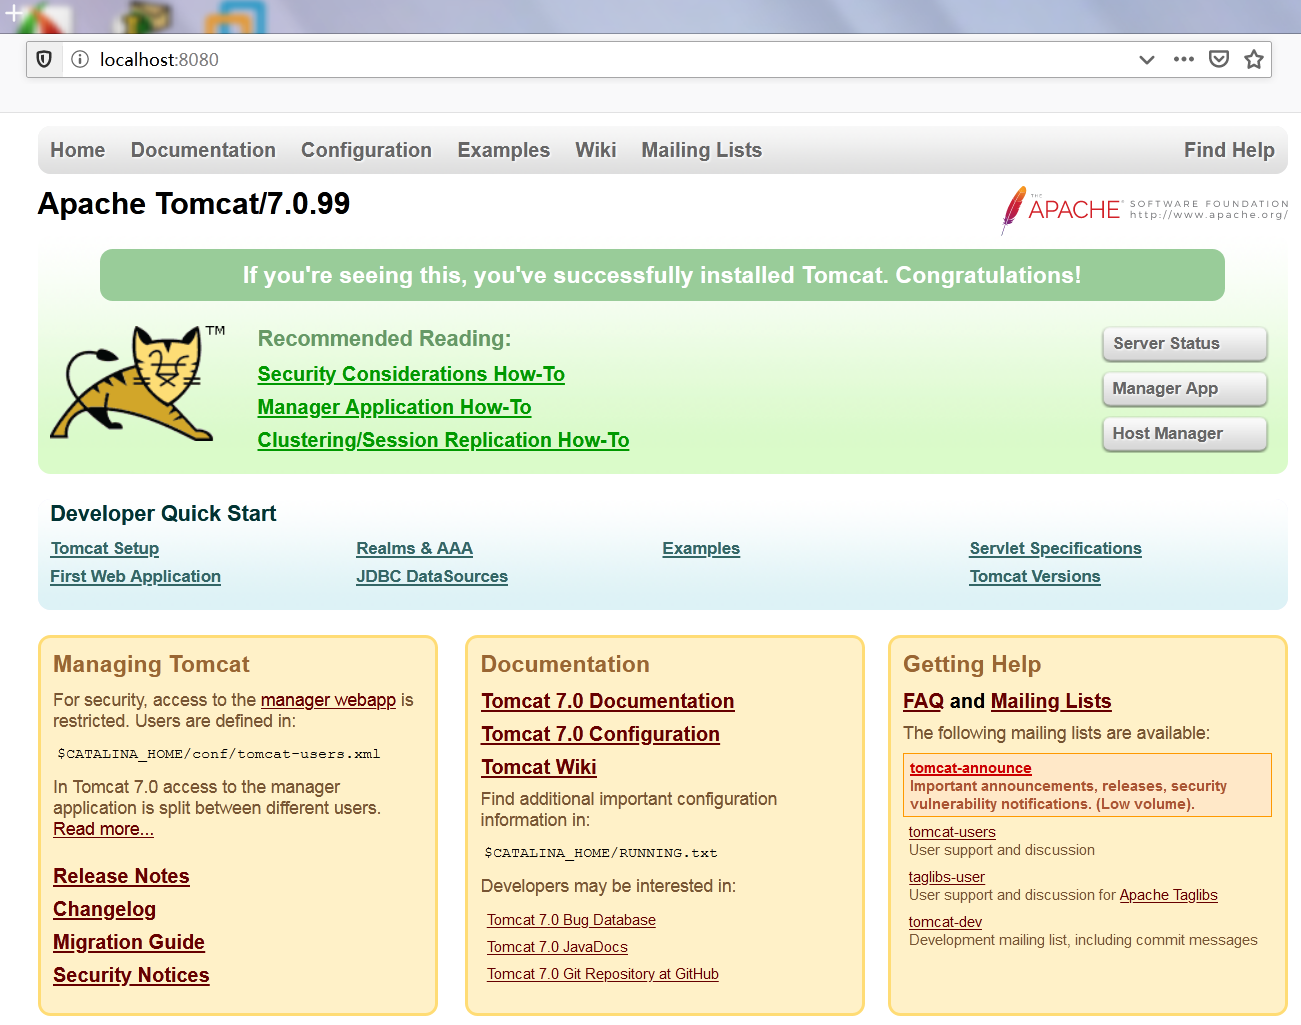The width and height of the screenshot is (1301, 1025).
Task: Open Tomcat Versions link
Action: pyautogui.click(x=1035, y=577)
